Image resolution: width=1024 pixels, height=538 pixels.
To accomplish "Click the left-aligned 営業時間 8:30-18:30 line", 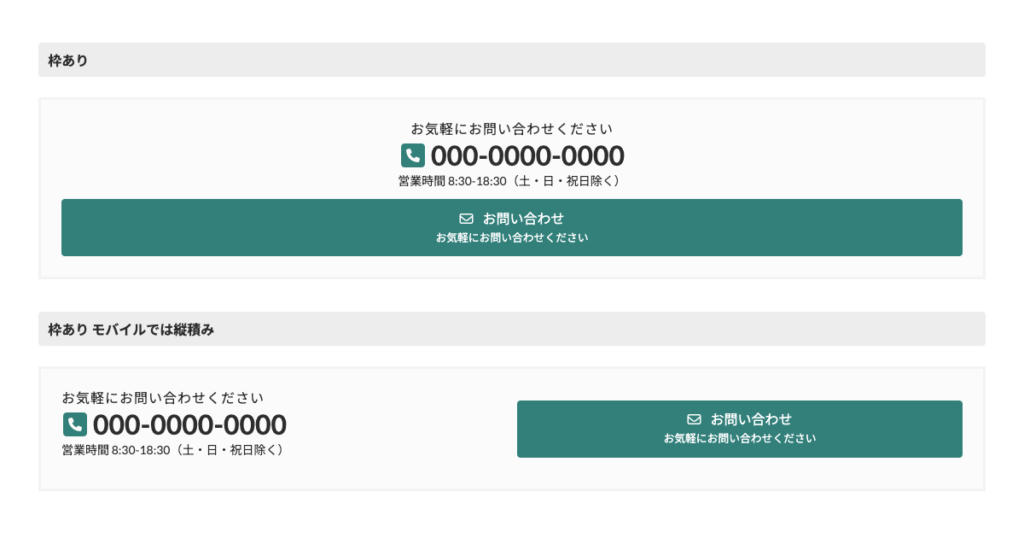I will coord(173,450).
